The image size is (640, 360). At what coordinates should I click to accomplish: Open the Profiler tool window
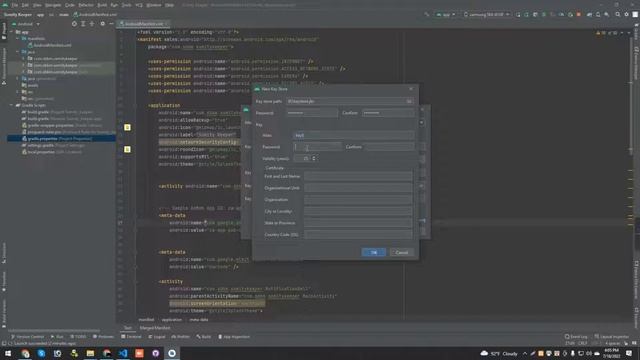[181, 337]
